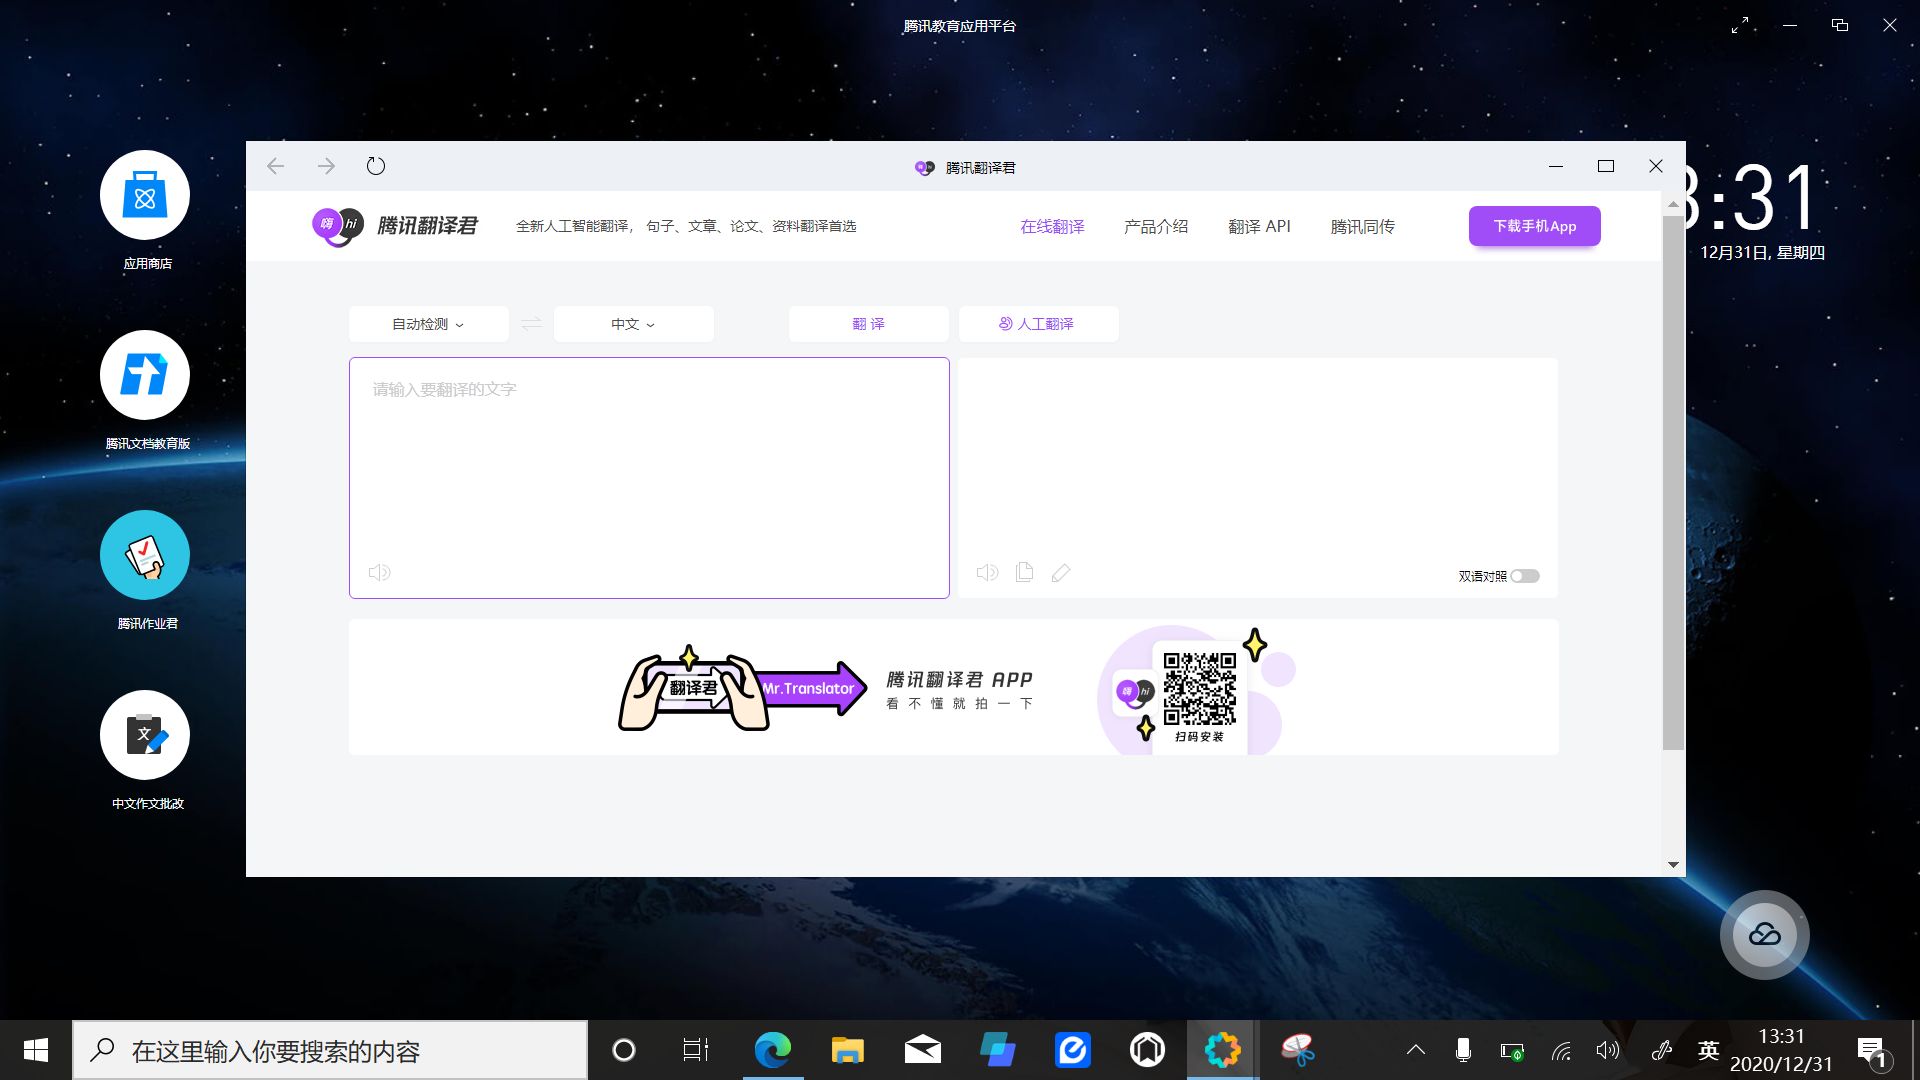The width and height of the screenshot is (1920, 1080).
Task: Open Mail app from taskbar
Action: coord(922,1050)
